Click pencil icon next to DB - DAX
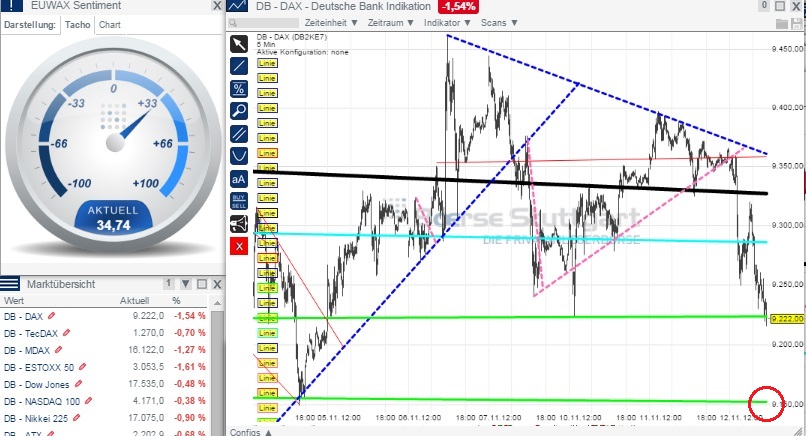 click(51, 316)
